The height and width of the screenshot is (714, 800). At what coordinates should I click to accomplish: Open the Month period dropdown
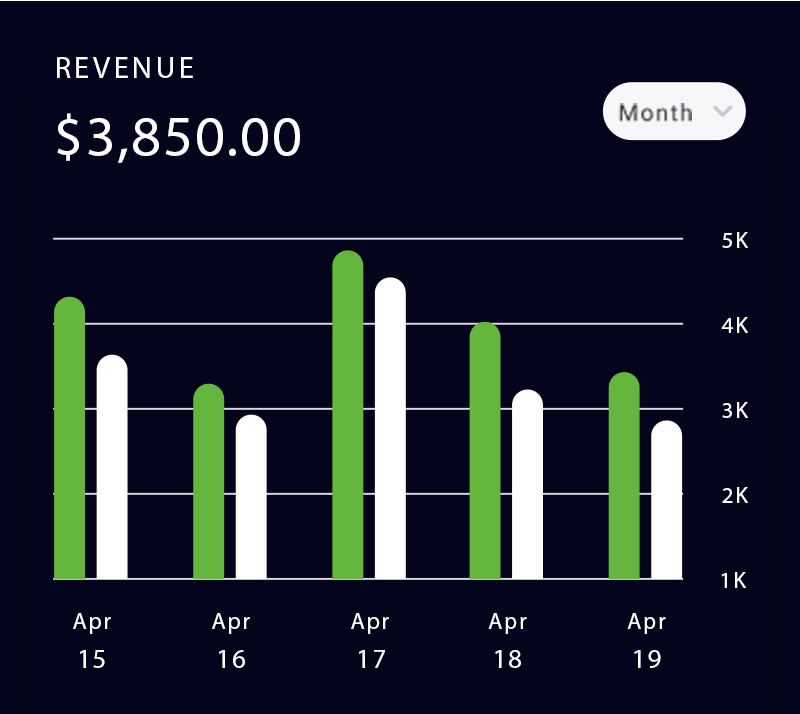coord(672,111)
